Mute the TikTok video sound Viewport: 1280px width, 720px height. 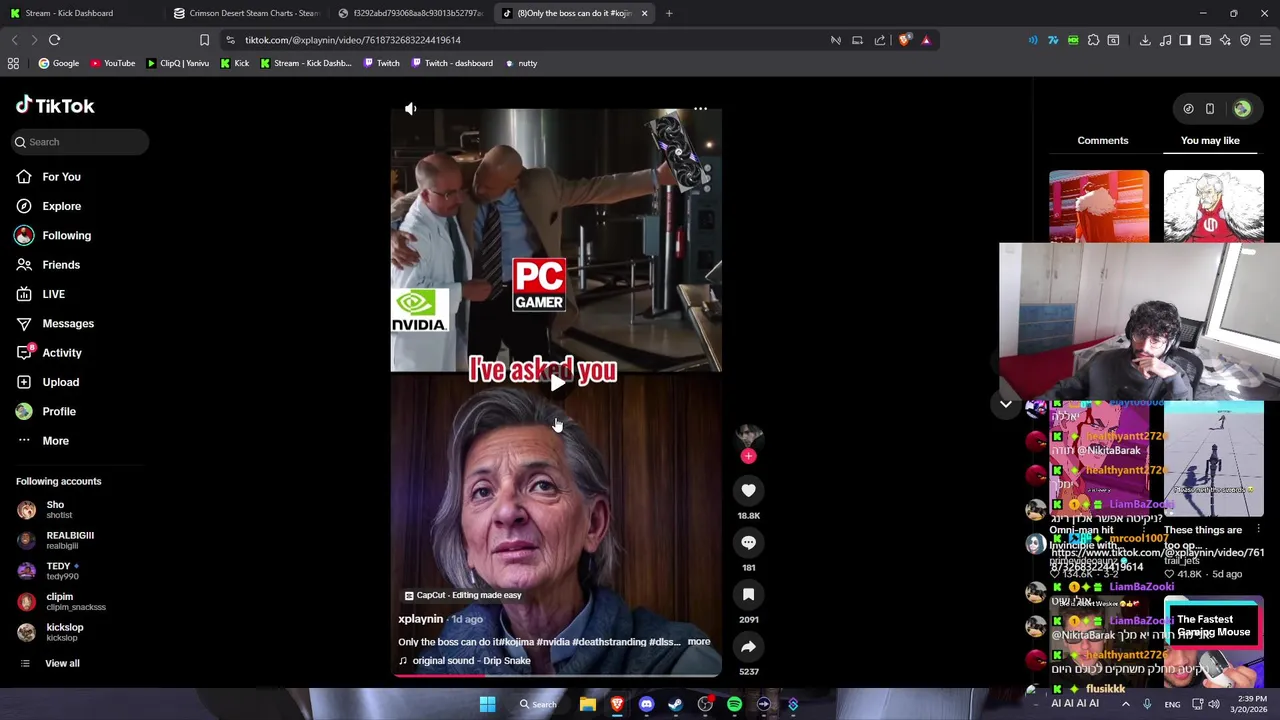pyautogui.click(x=410, y=108)
